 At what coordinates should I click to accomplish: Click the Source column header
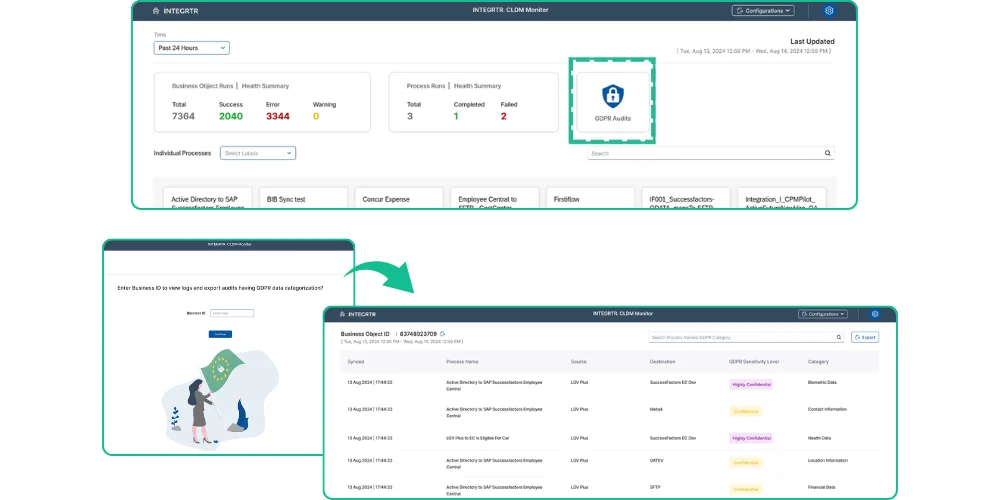(578, 362)
